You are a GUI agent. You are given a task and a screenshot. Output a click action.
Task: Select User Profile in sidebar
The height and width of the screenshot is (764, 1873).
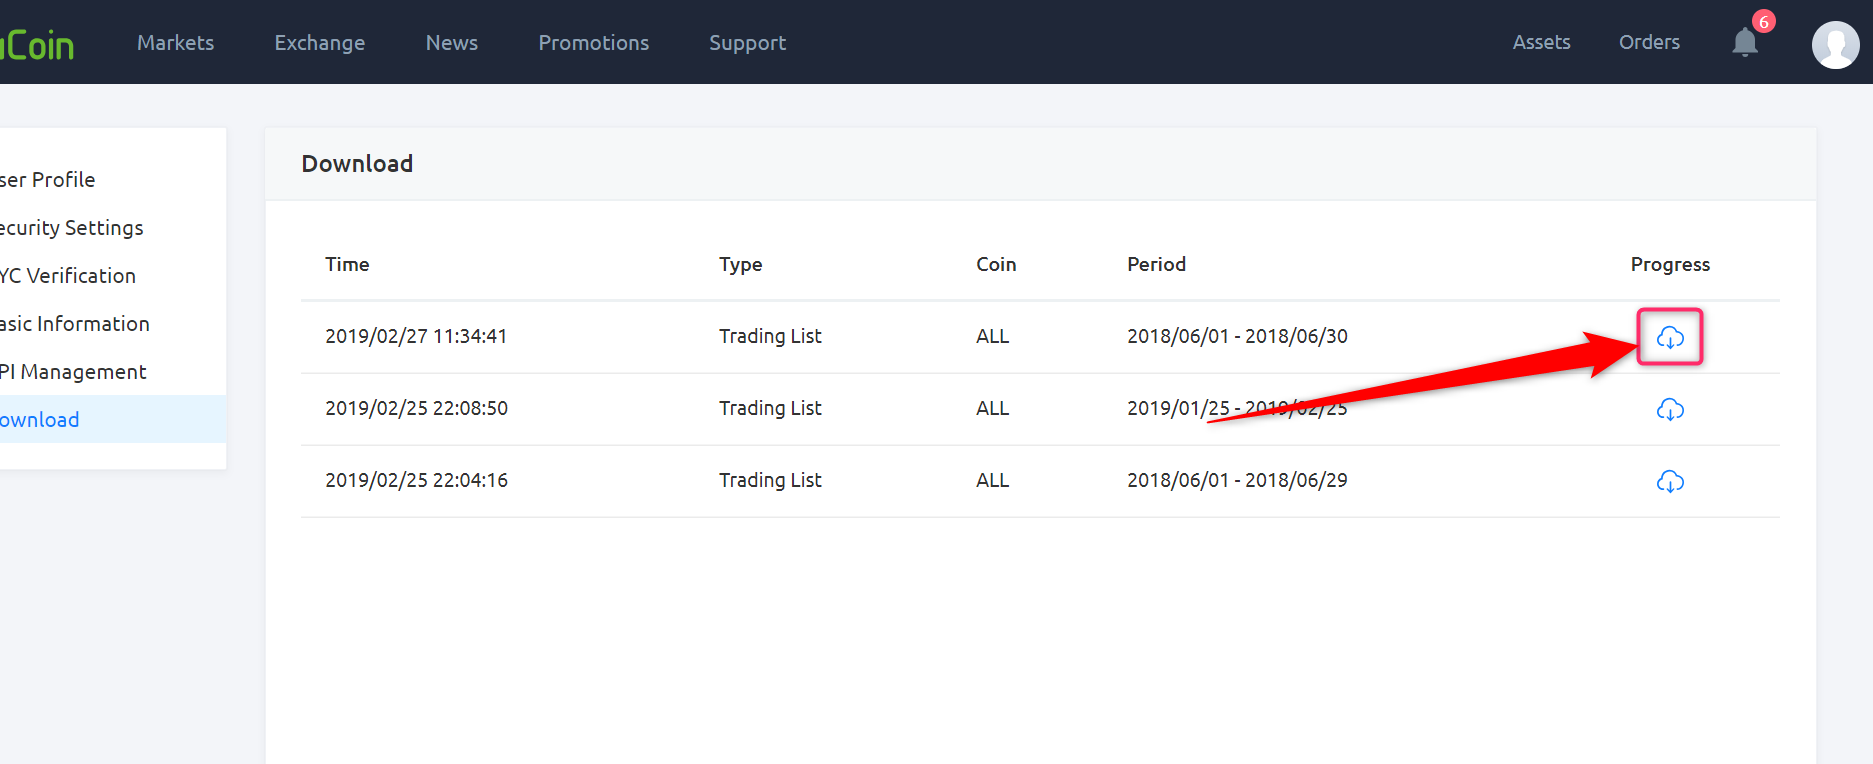click(x=48, y=180)
